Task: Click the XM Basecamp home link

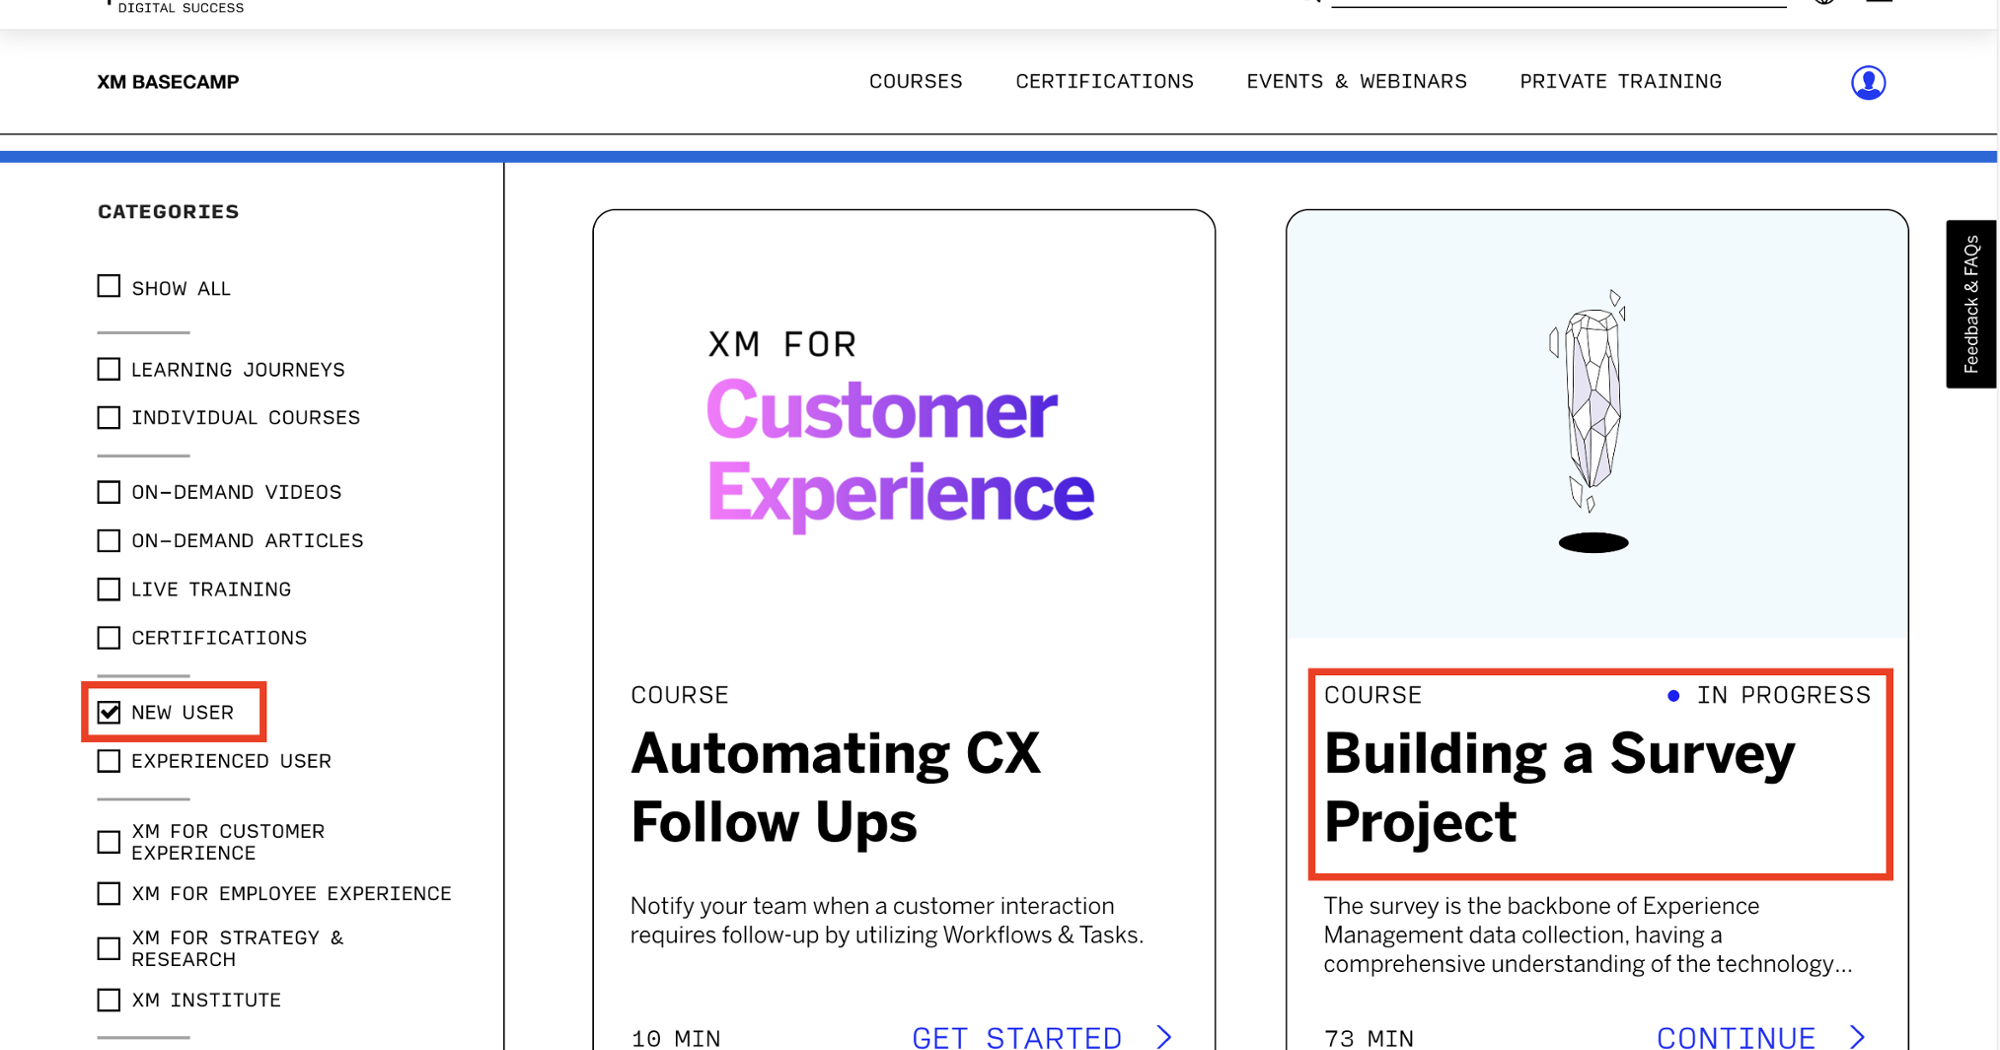Action: [168, 82]
